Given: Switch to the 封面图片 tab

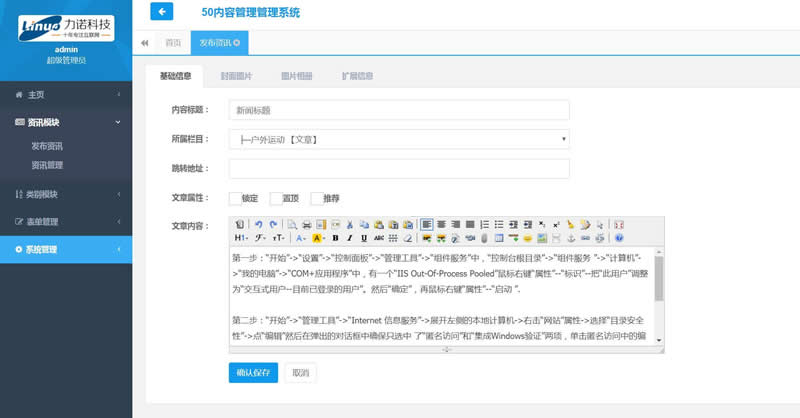Looking at the screenshot, I should click(235, 76).
